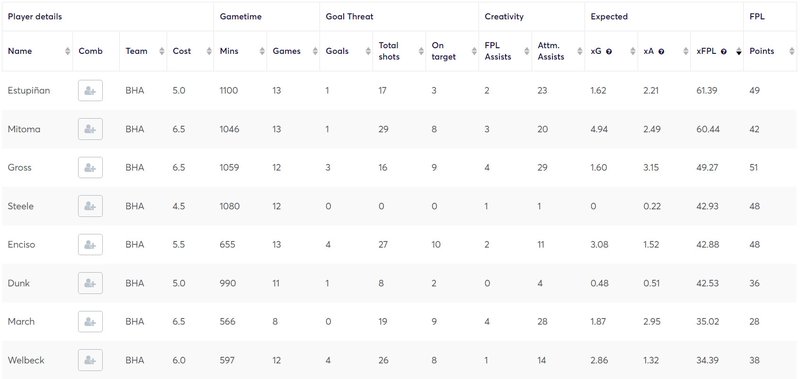This screenshot has height=379, width=800.
Task: Click Gross compare add-player icon
Action: pos(90,167)
